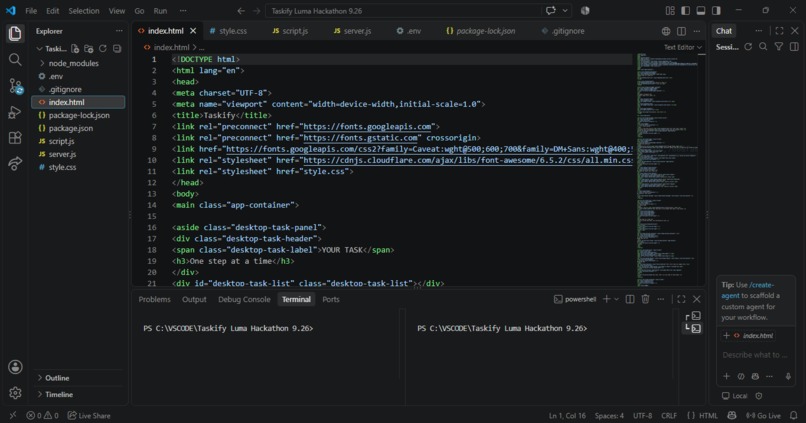Open editor more actions ellipsis
806x423 pixels.
coord(697,31)
